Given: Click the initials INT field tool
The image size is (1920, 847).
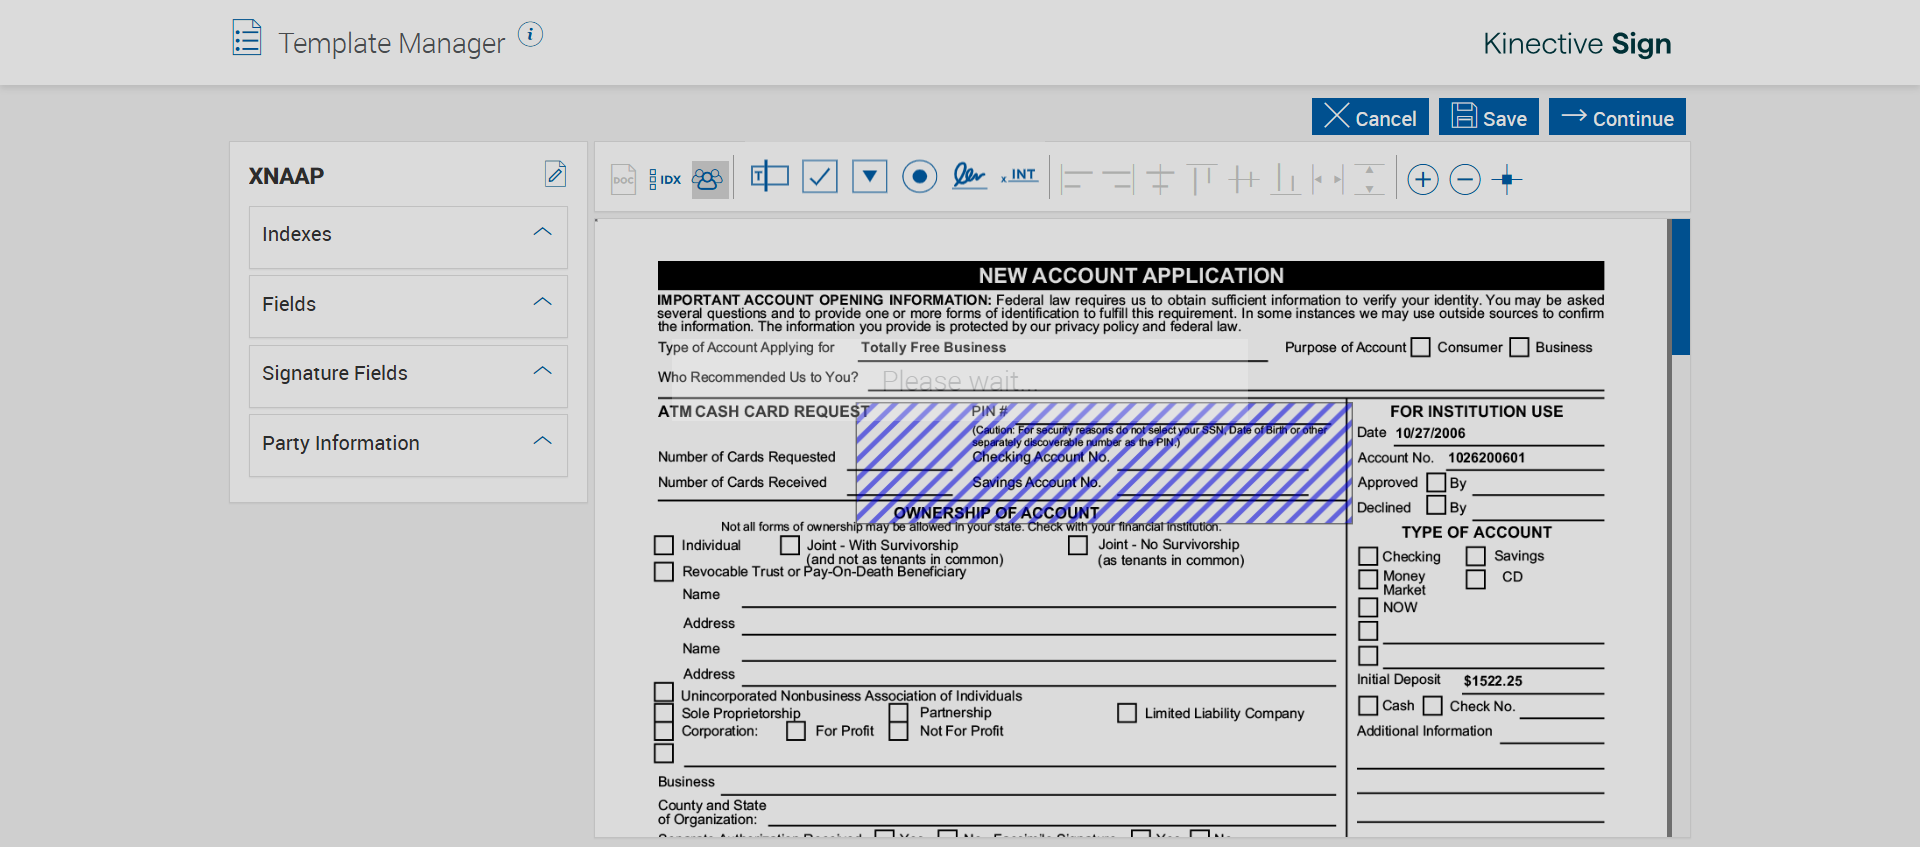Looking at the screenshot, I should 1019,177.
